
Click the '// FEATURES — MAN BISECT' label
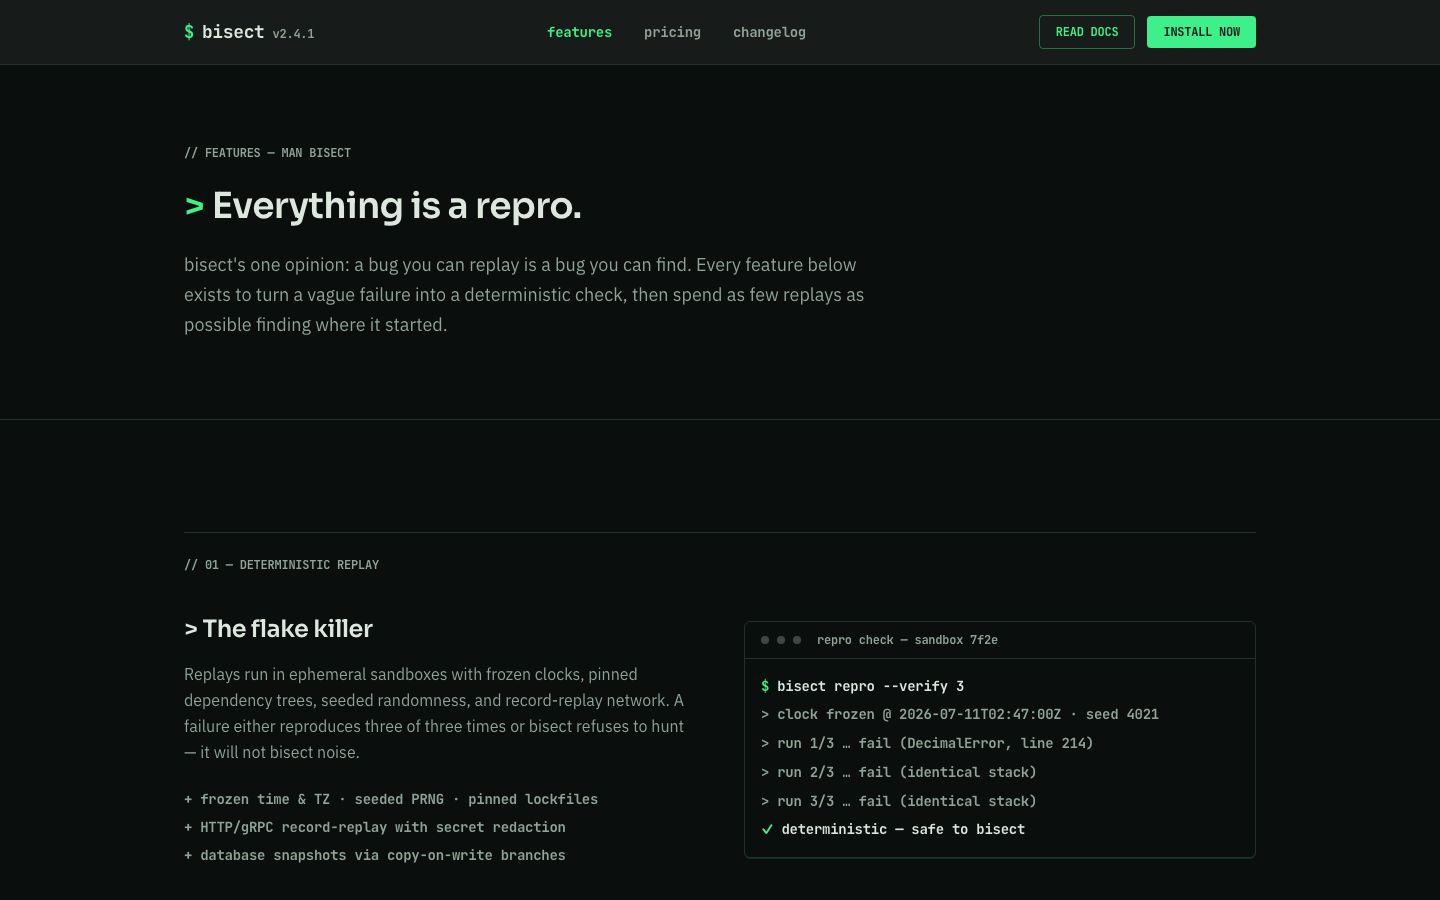[267, 153]
